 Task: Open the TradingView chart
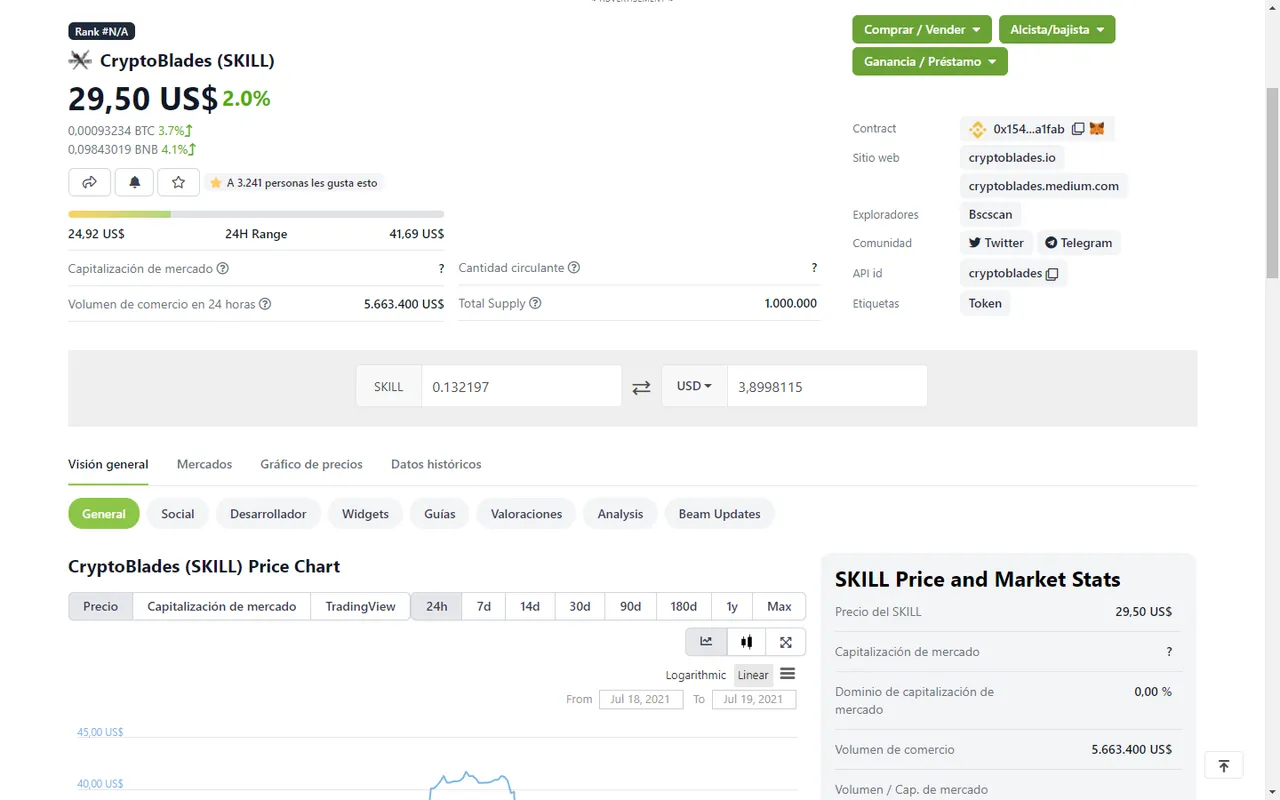tap(361, 606)
